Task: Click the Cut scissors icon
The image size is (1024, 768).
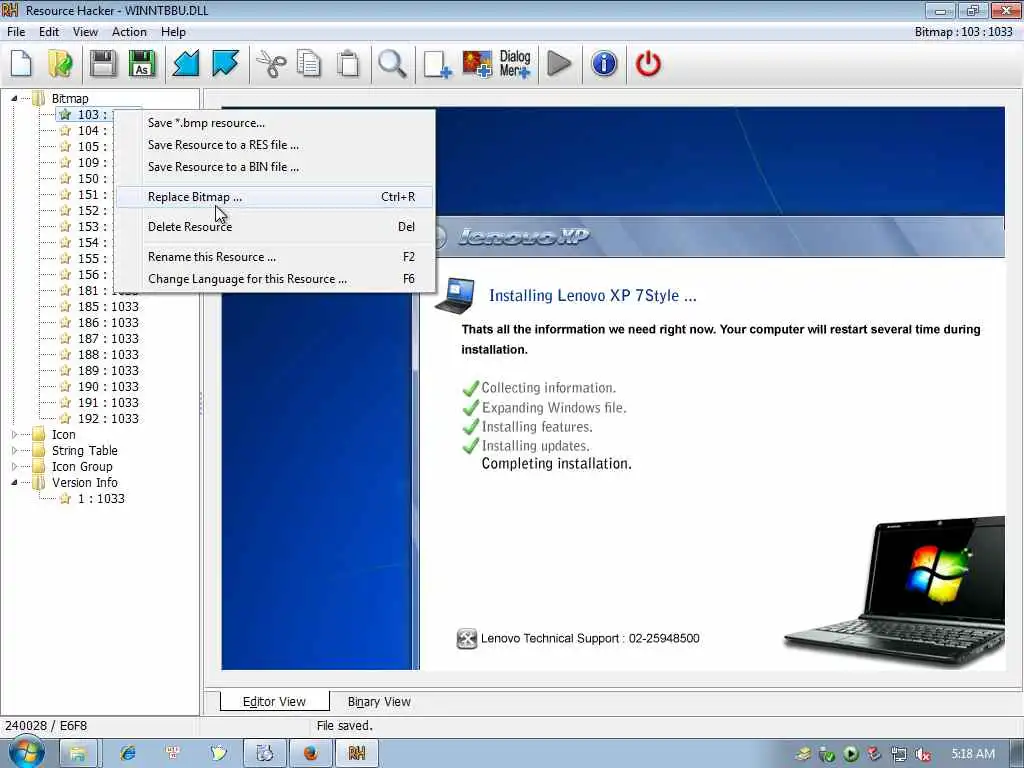Action: pos(270,64)
